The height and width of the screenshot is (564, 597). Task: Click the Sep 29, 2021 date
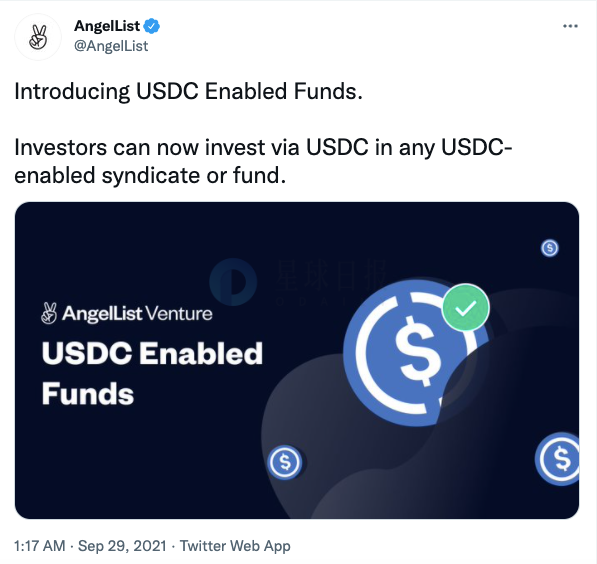pyautogui.click(x=122, y=545)
